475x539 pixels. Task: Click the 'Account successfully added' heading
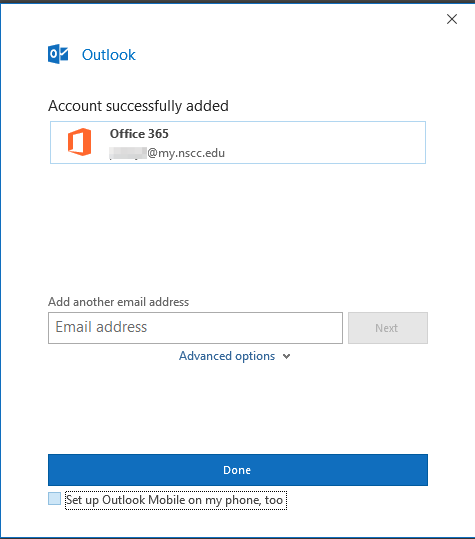(138, 106)
